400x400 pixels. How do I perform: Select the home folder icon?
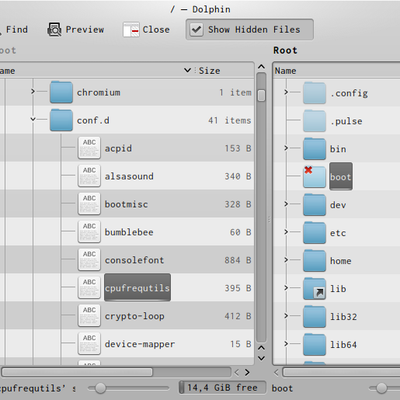314,261
